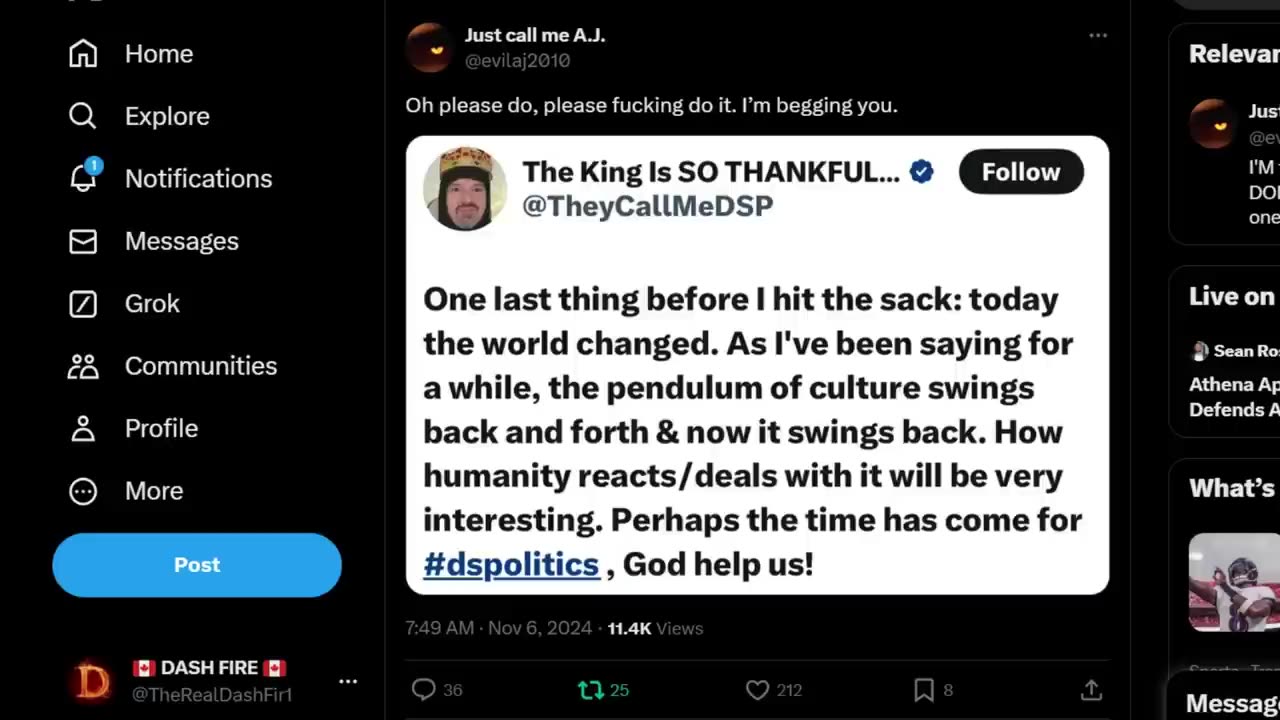The image size is (1280, 720).
Task: Toggle bookmark for this post
Action: [x=924, y=690]
